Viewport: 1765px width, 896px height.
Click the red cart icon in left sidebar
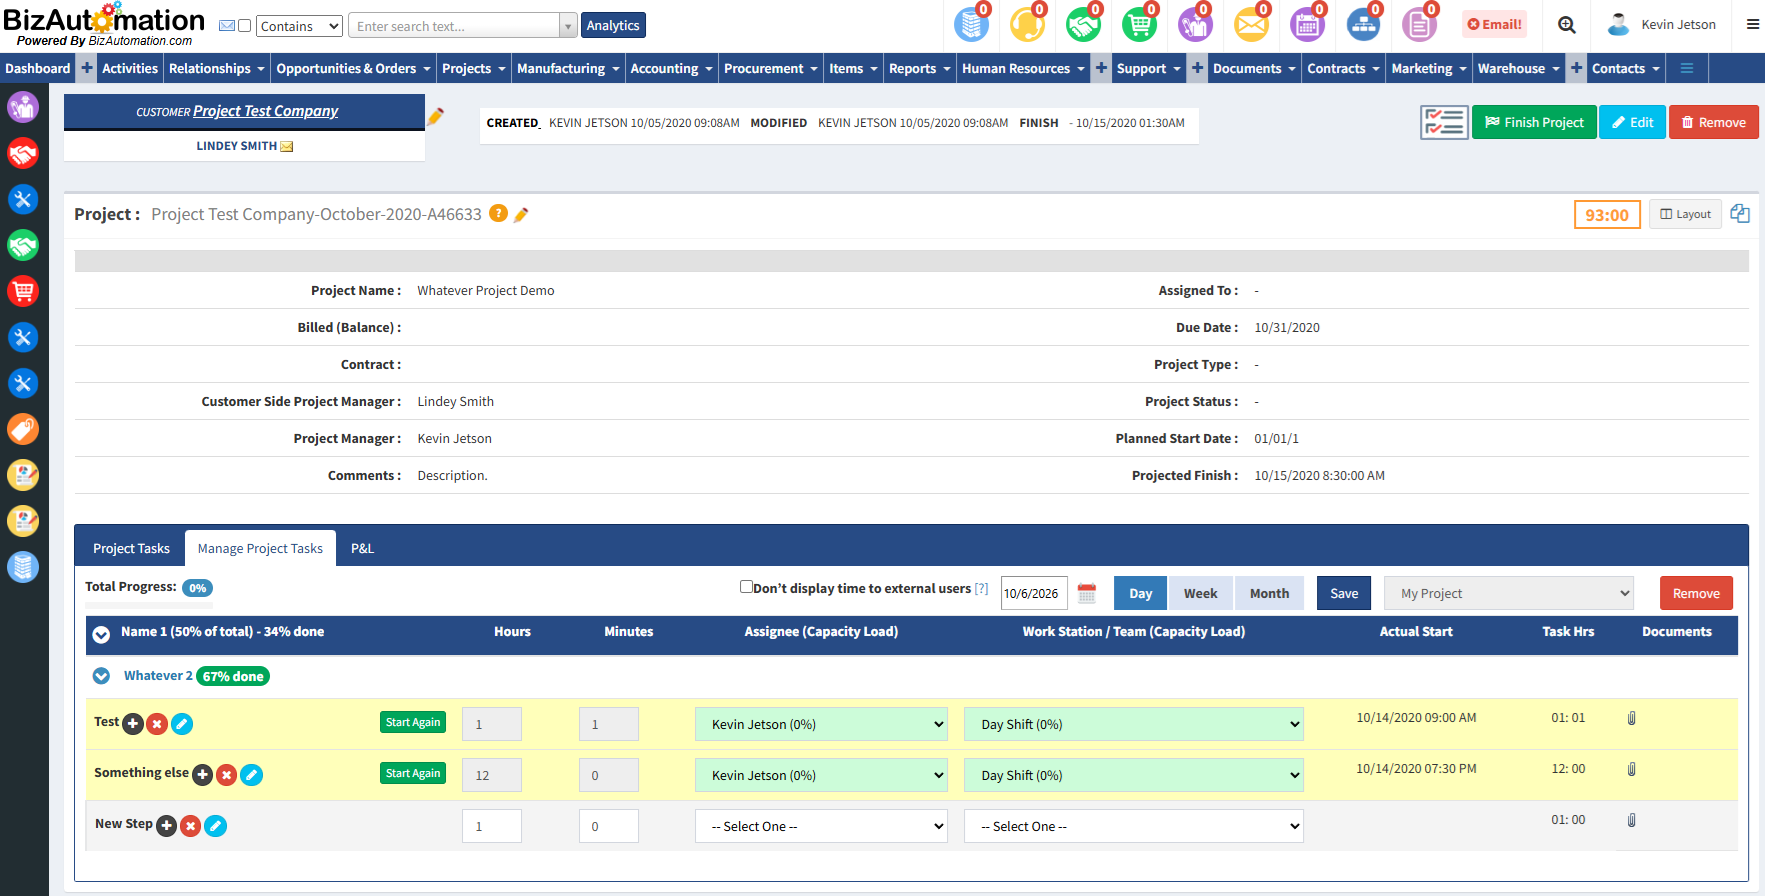click(x=23, y=291)
